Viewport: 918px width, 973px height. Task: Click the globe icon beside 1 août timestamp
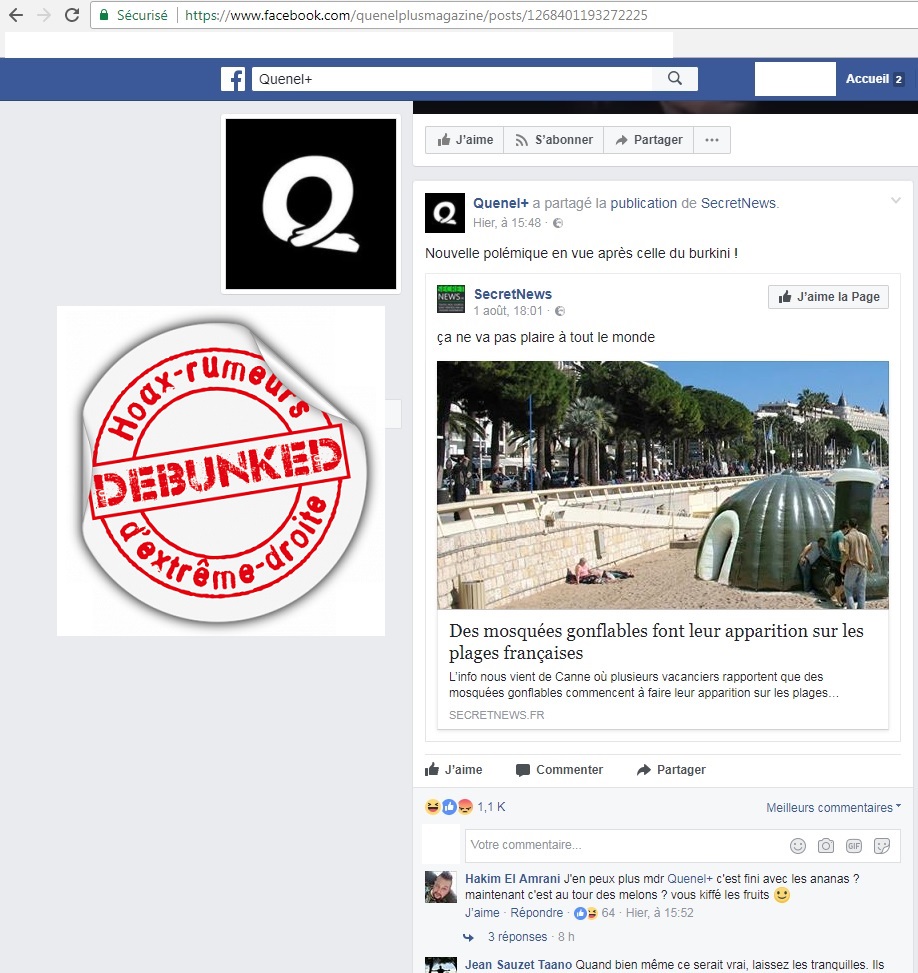point(560,311)
